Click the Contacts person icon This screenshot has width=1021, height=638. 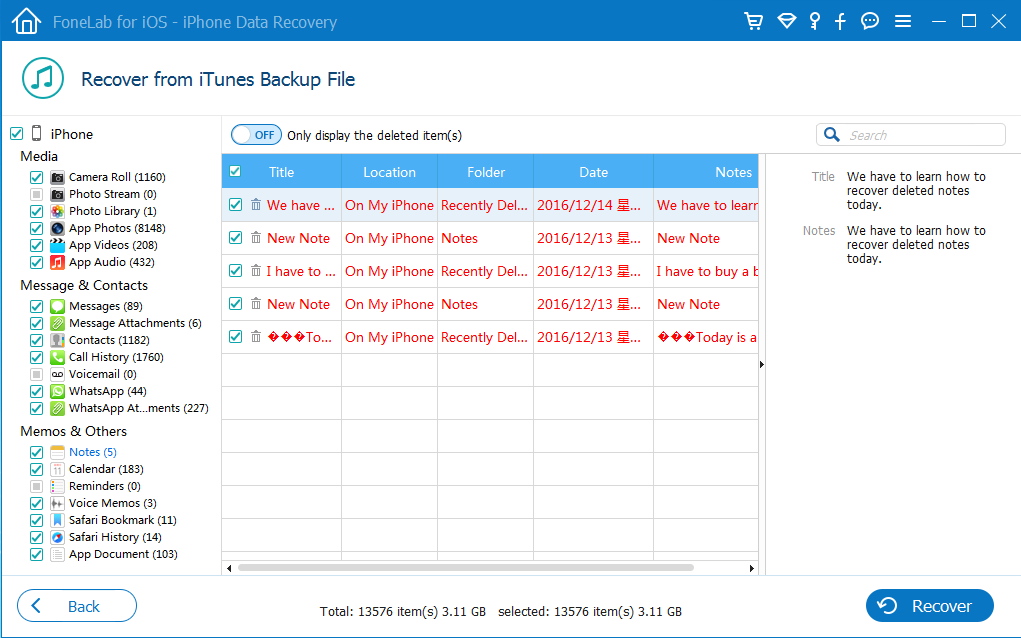click(57, 340)
